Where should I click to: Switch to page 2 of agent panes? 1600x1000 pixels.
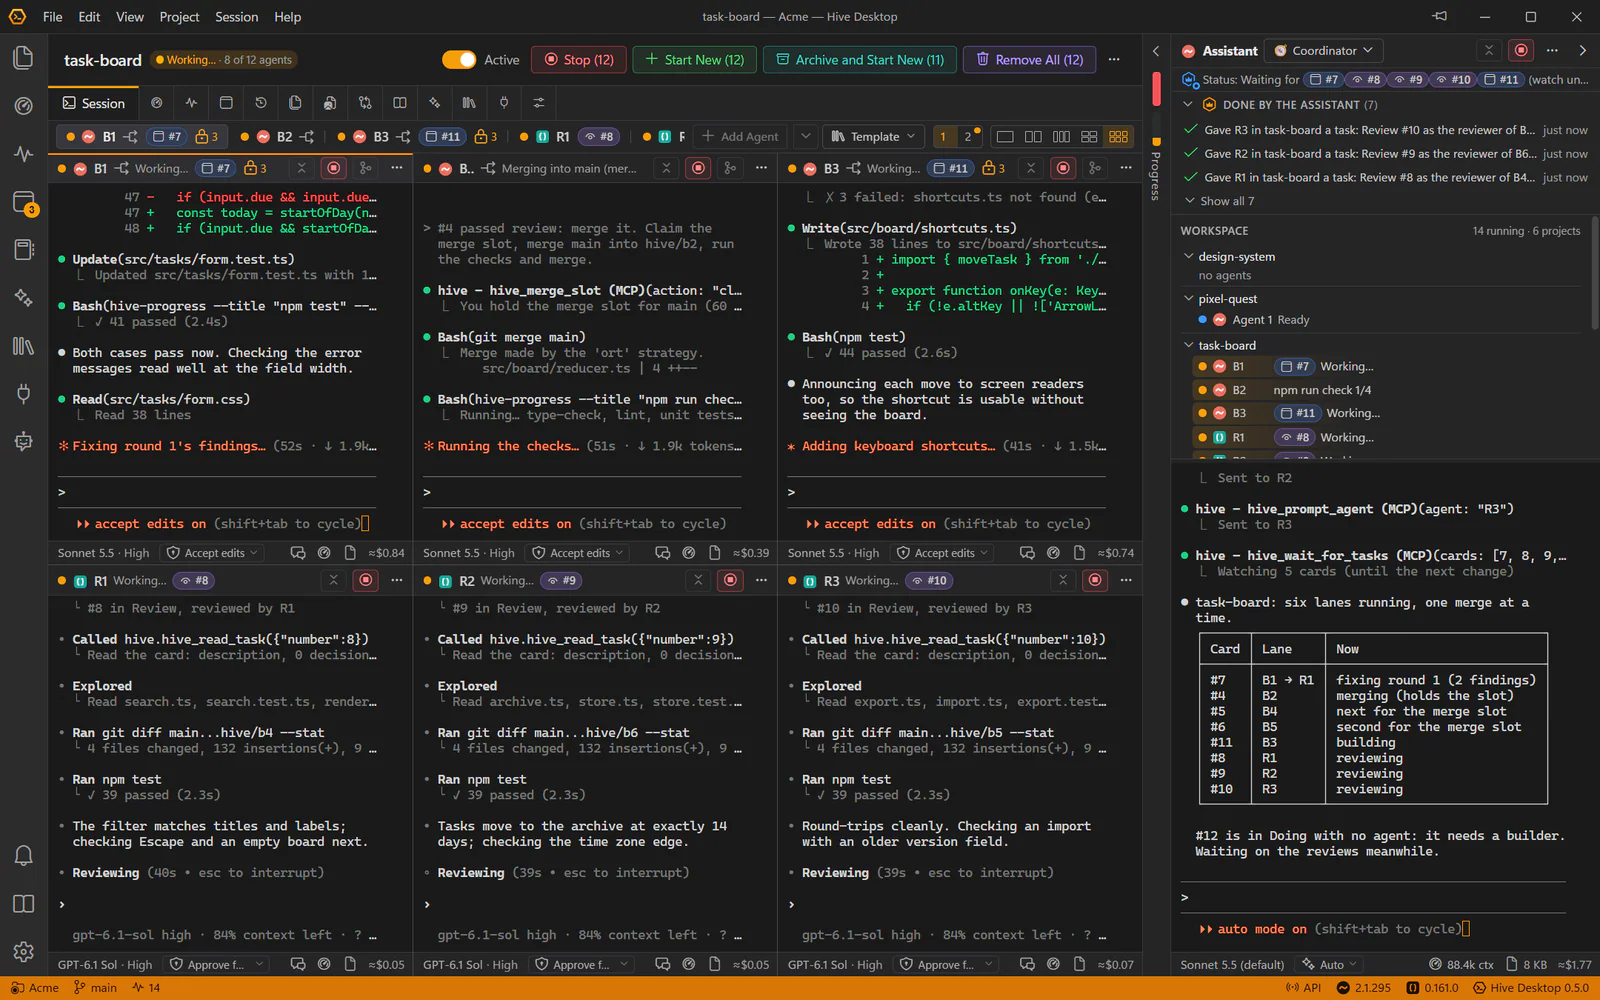tap(968, 137)
